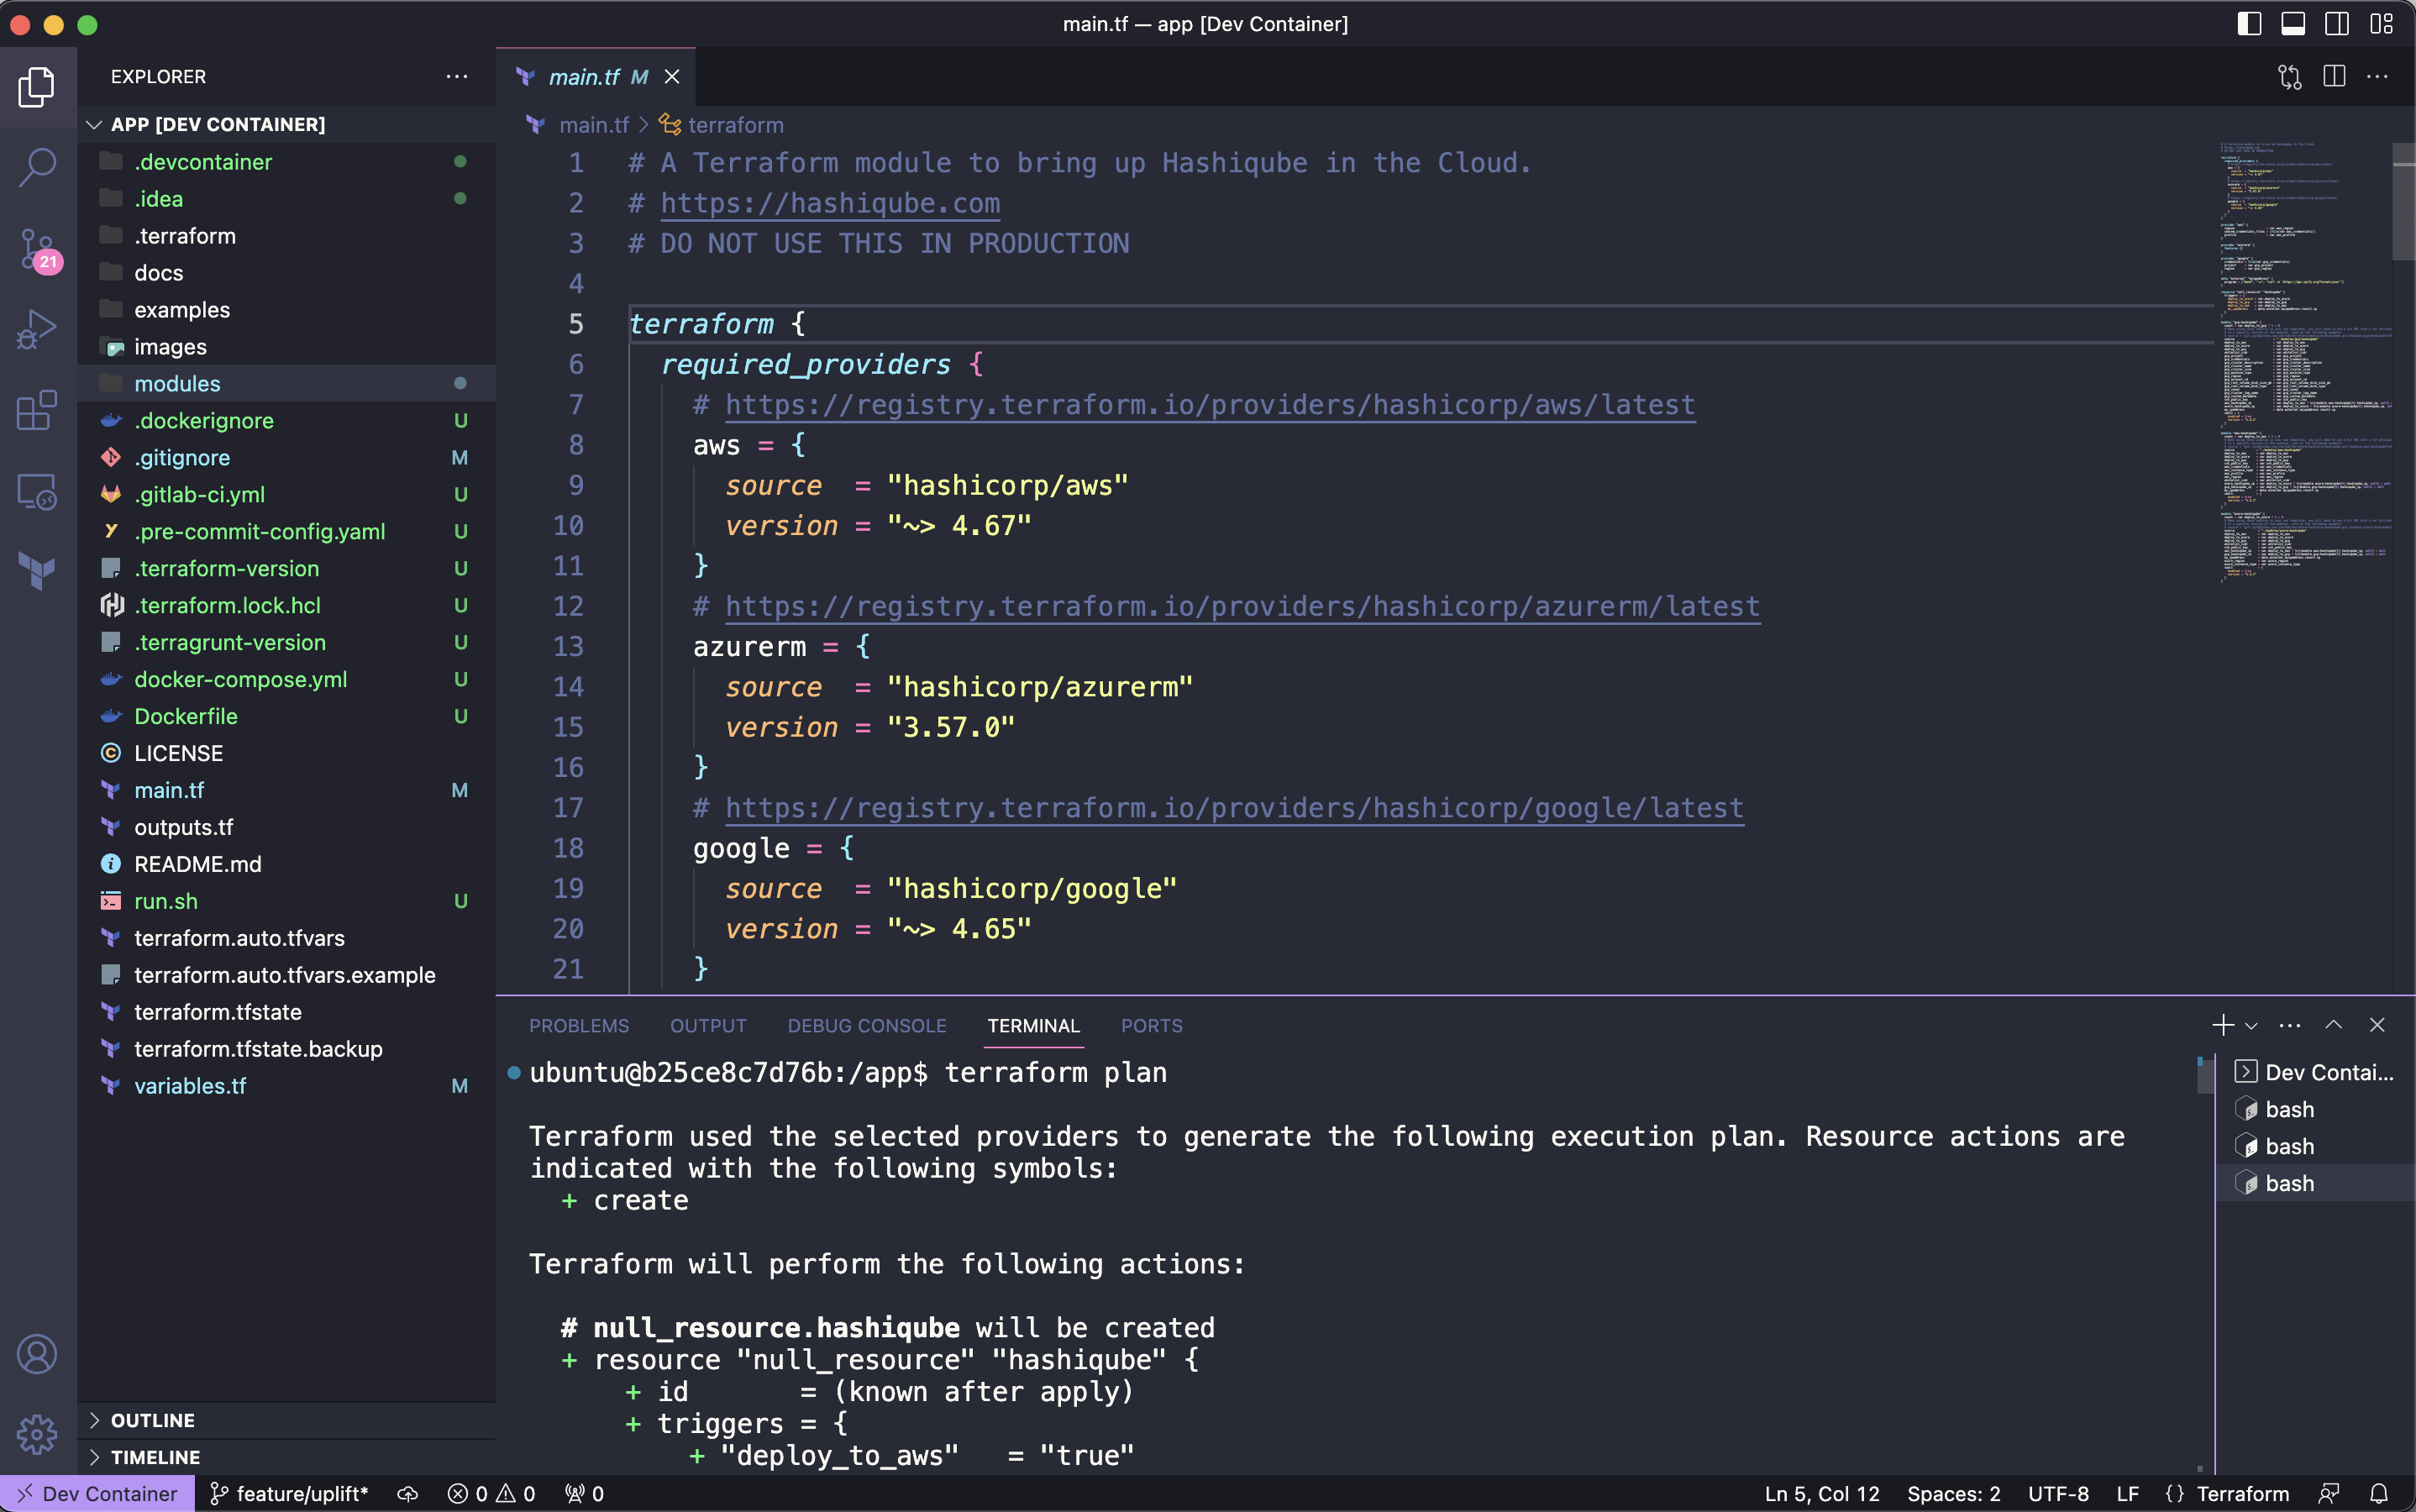Split the editor right
The width and height of the screenshot is (2416, 1512).
pyautogui.click(x=2334, y=77)
